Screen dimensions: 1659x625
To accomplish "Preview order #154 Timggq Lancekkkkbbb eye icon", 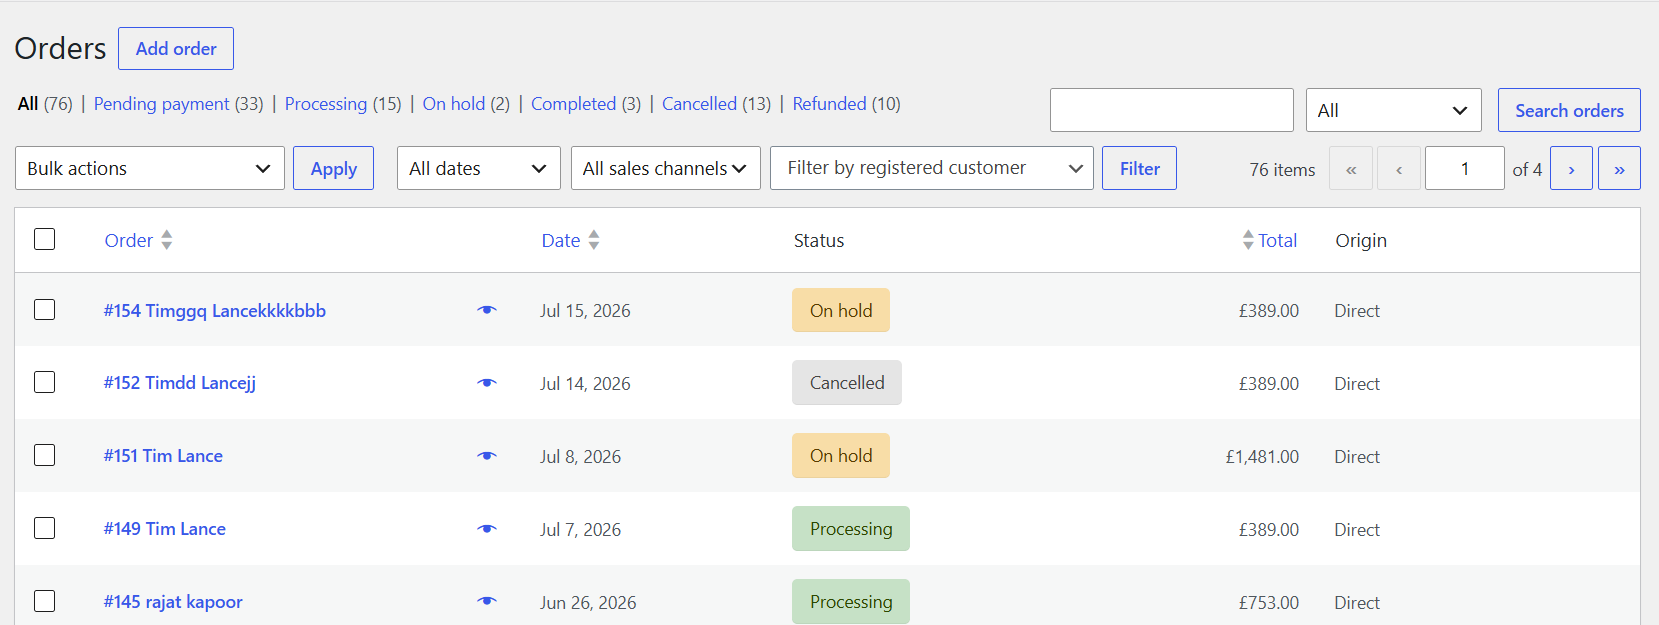I will pyautogui.click(x=487, y=310).
